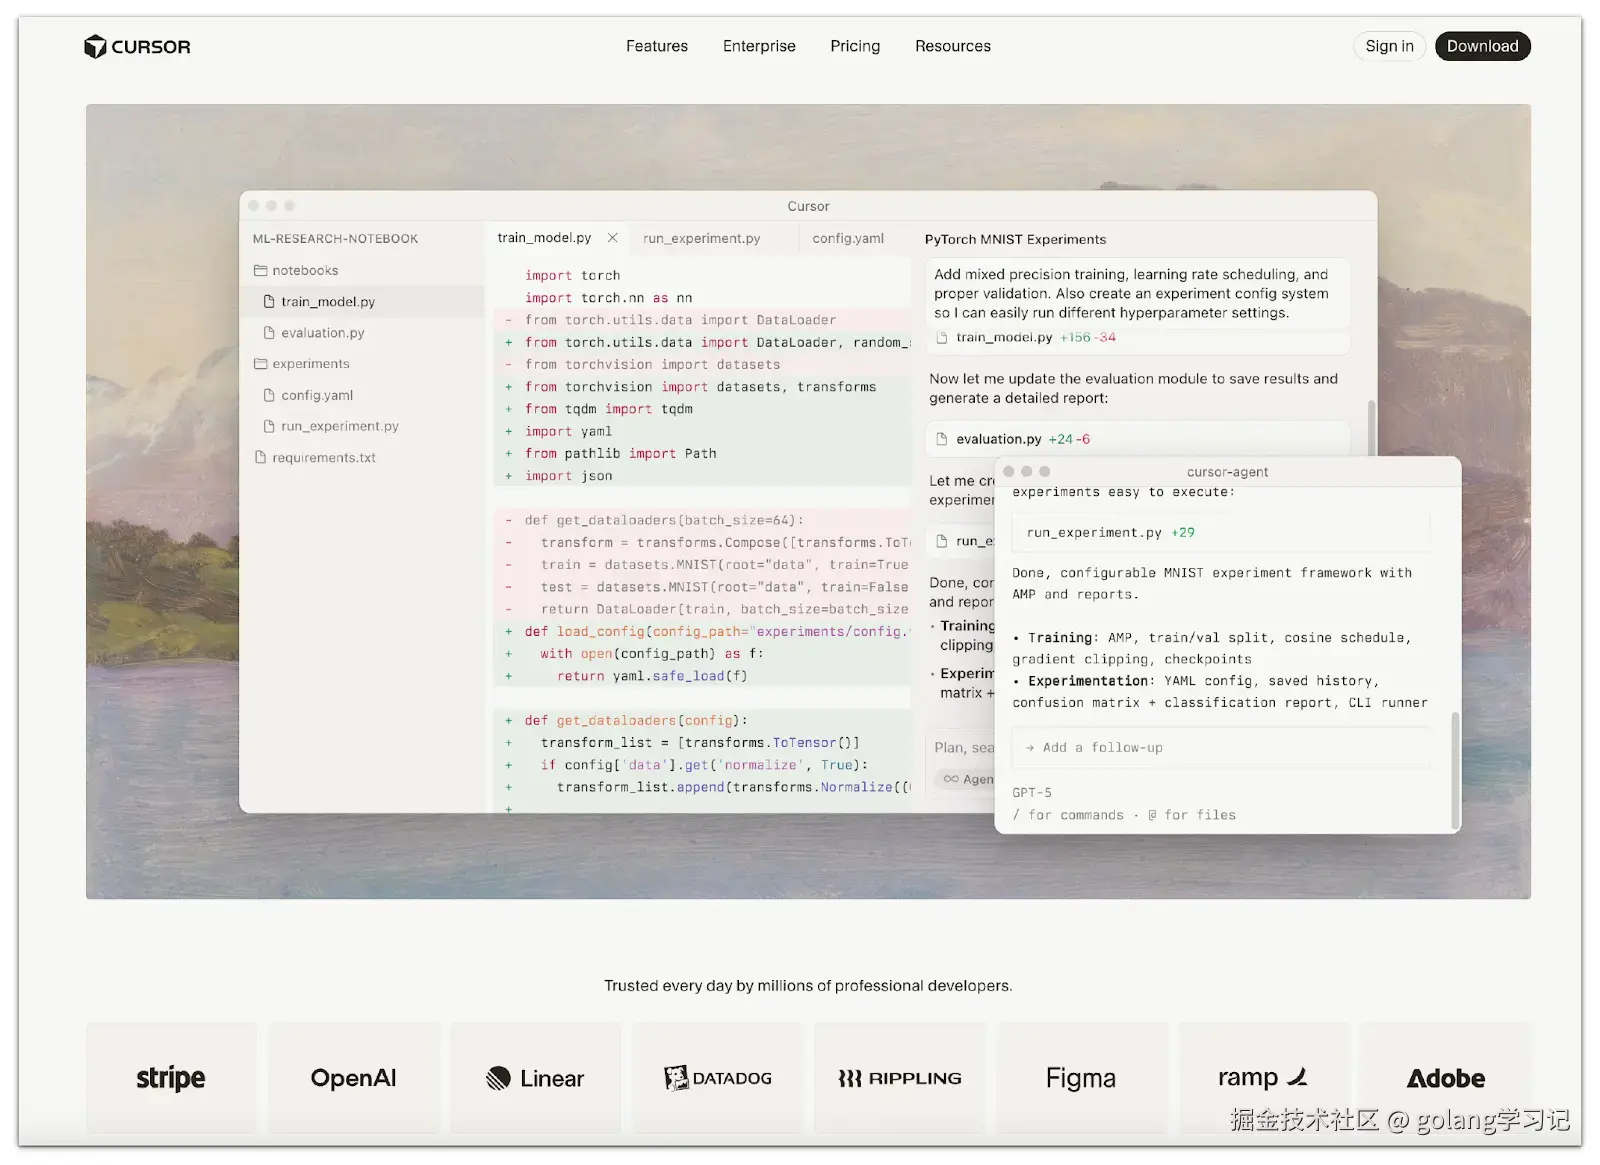Open evaluation.py from the file tree
Viewport: 1600px width, 1165px height.
tap(323, 333)
